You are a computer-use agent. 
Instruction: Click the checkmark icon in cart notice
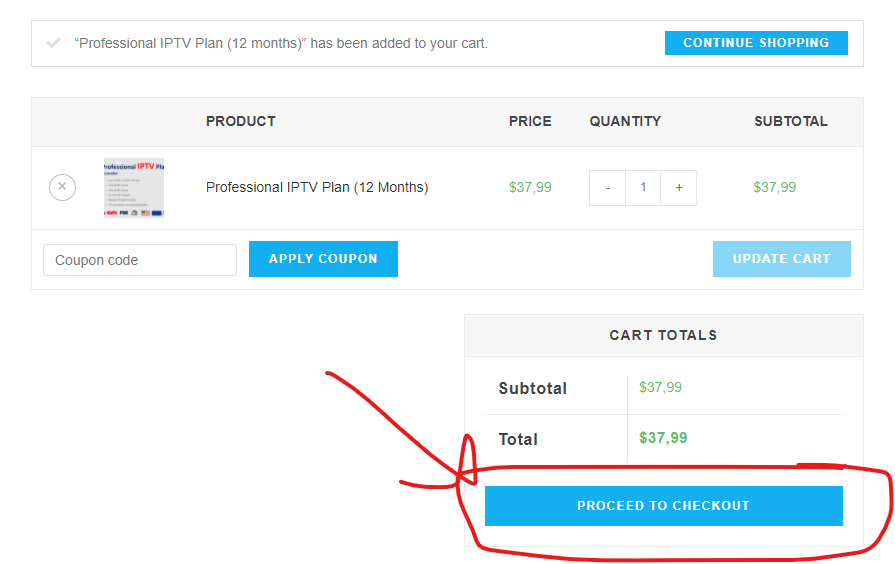pyautogui.click(x=54, y=43)
